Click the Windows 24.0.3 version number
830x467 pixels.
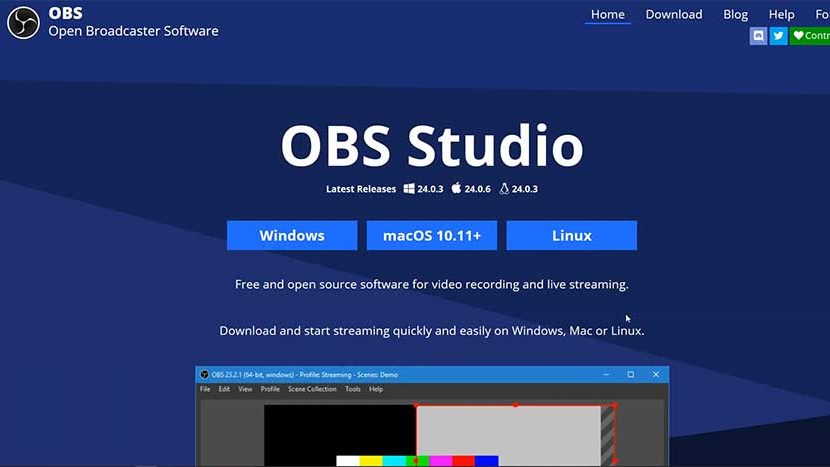pyautogui.click(x=430, y=189)
